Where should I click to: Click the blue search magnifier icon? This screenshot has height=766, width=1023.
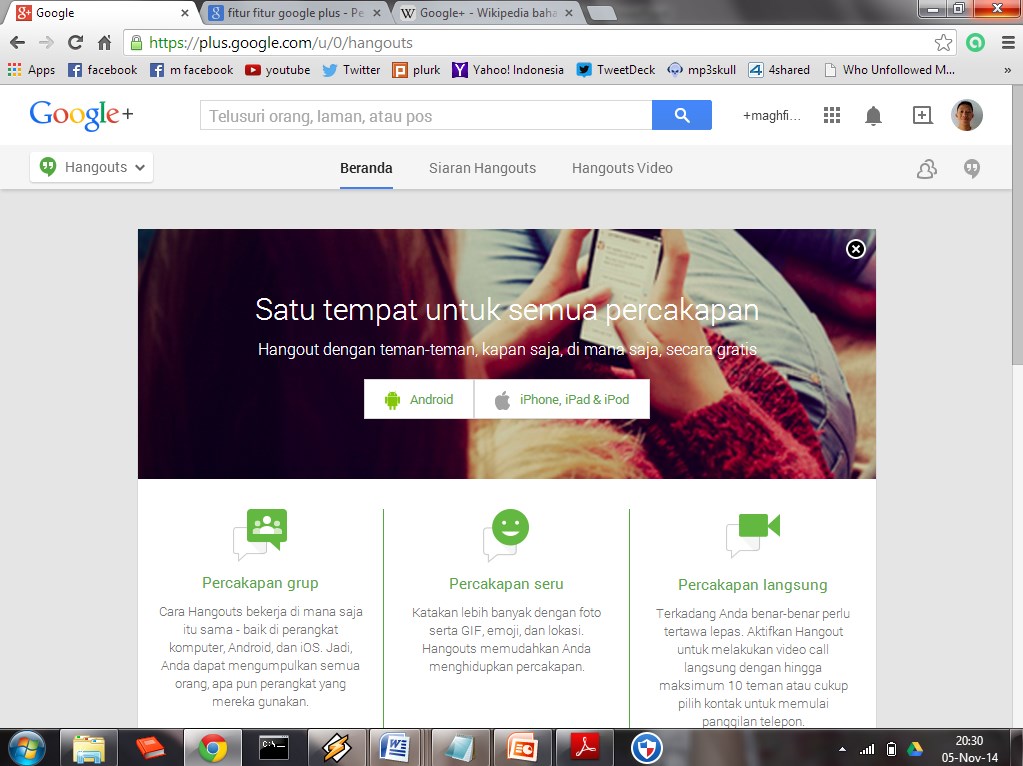click(x=682, y=115)
